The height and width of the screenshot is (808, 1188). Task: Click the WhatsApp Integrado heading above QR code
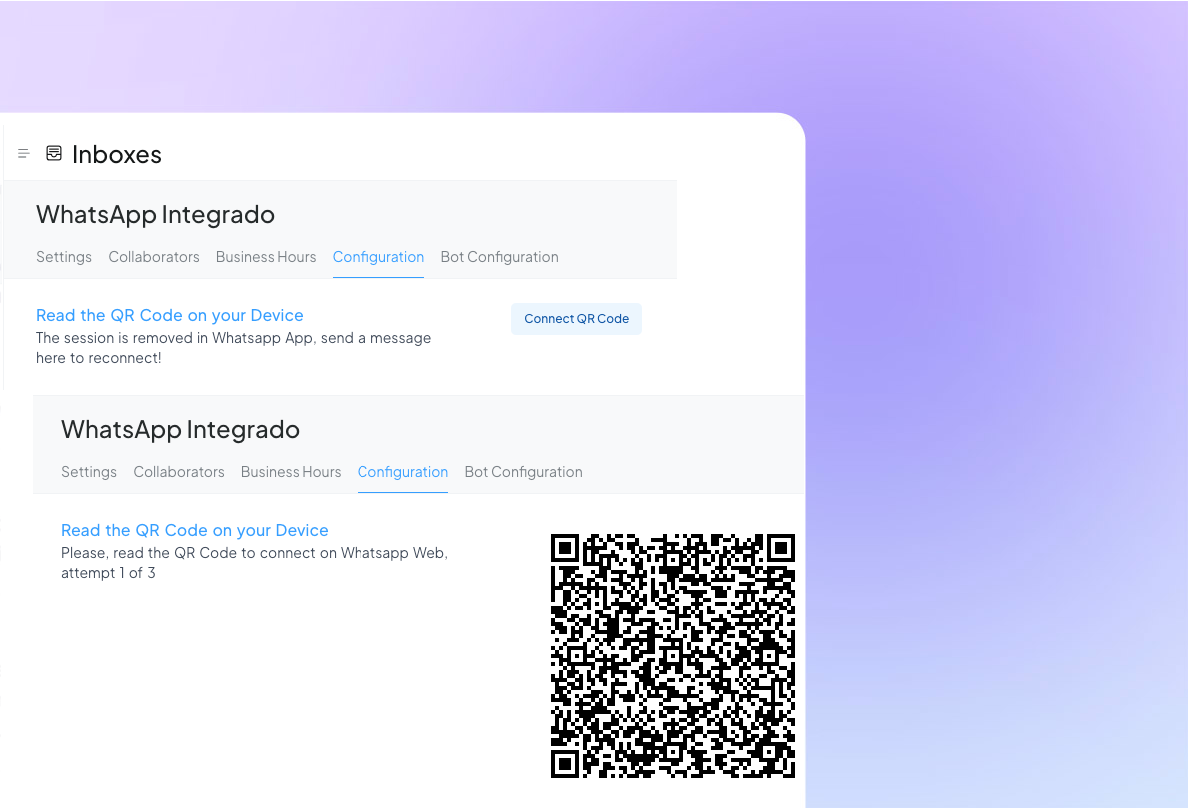click(x=180, y=430)
